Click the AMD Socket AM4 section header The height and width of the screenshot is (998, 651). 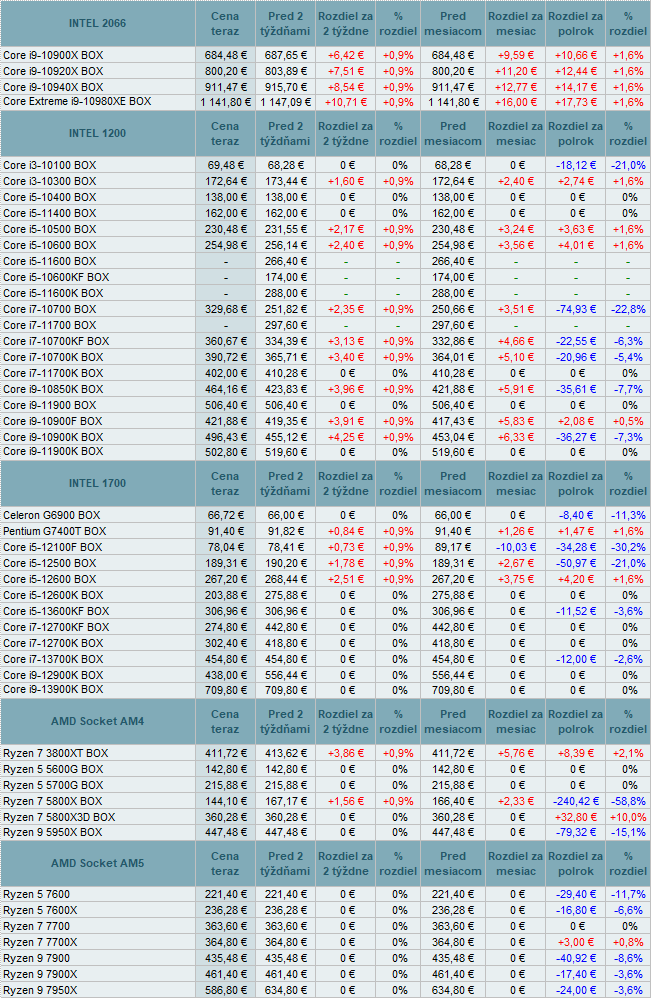(x=97, y=722)
